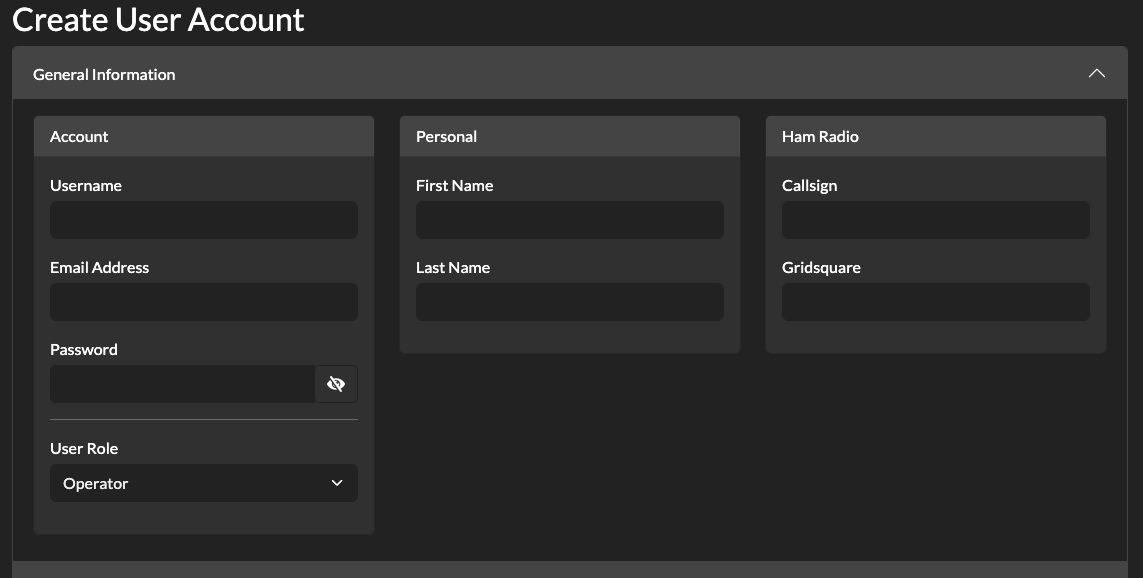Screen dimensions: 1143x578
Task: Activate the Callsign text field
Action: (x=936, y=220)
